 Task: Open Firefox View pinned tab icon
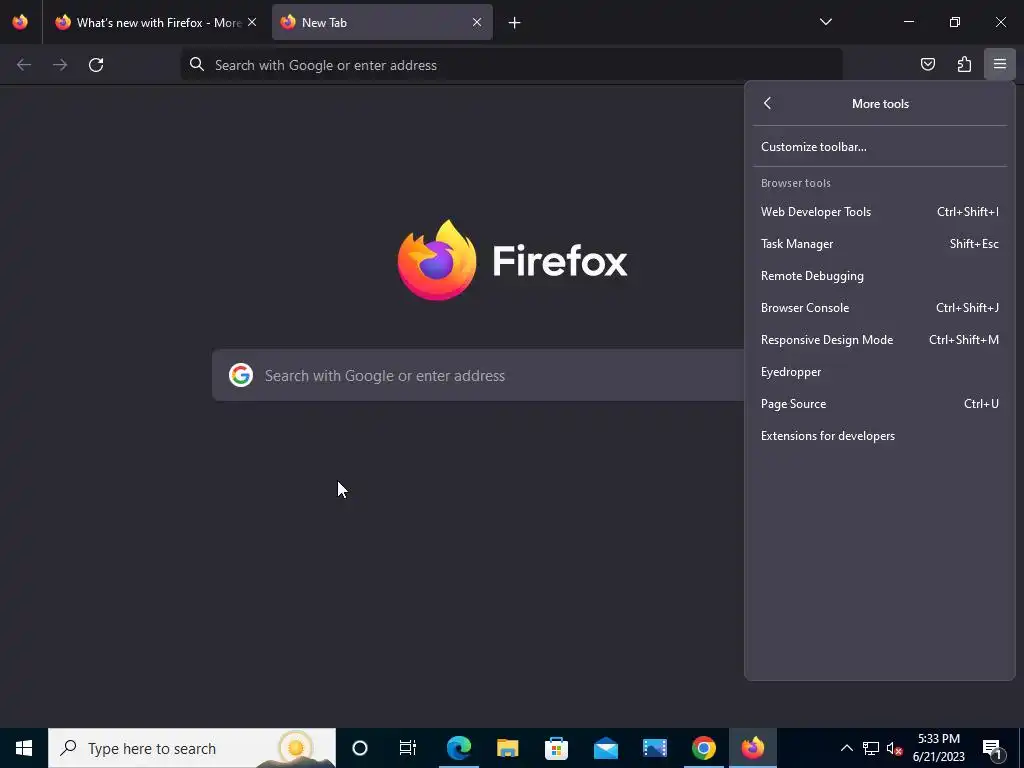(20, 22)
